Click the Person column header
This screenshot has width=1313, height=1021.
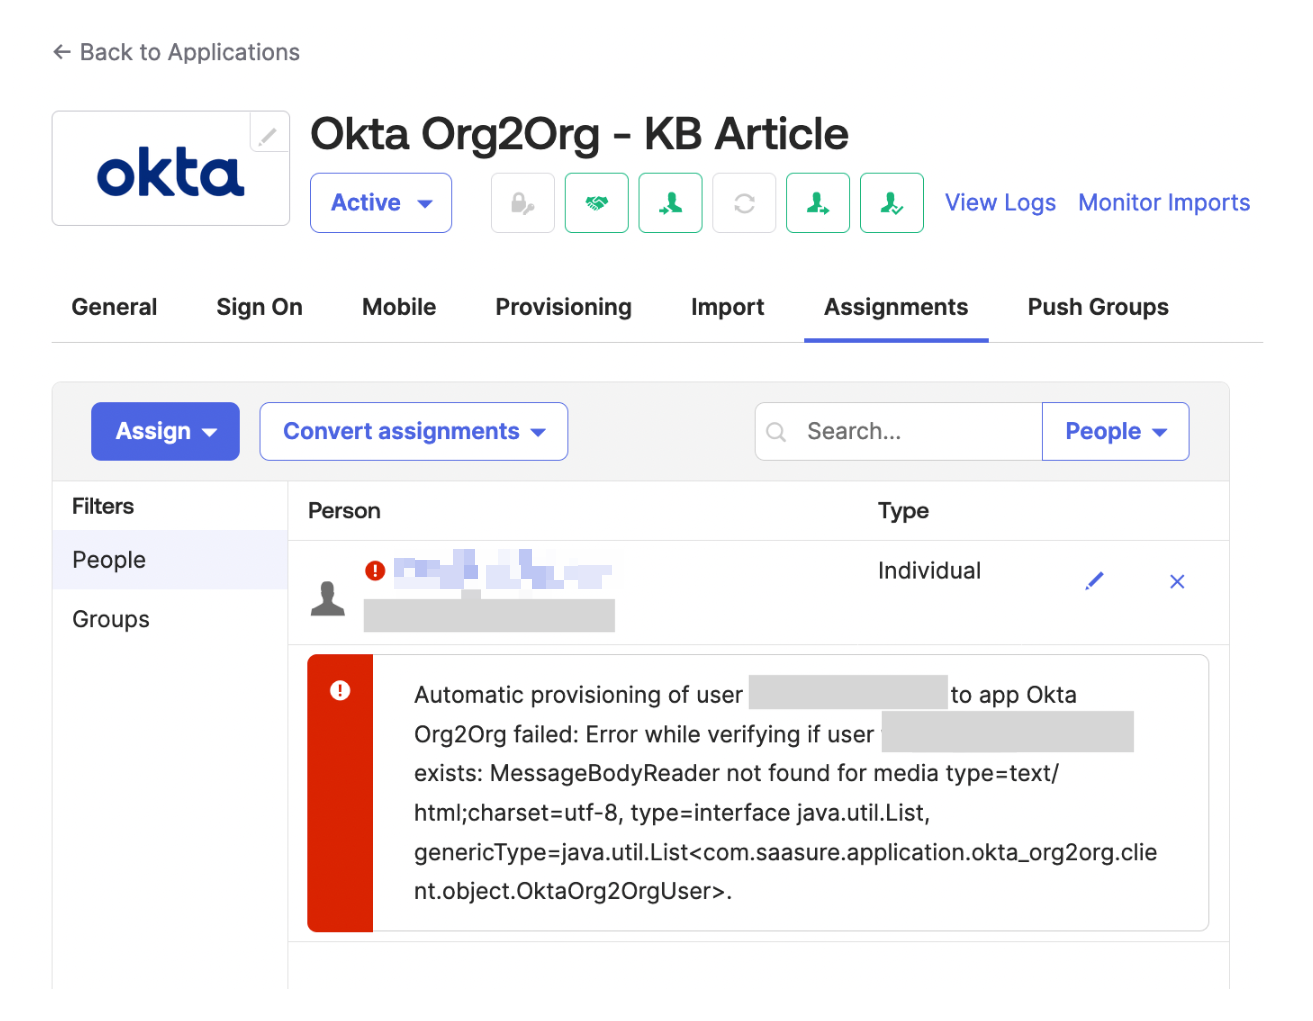(x=345, y=511)
